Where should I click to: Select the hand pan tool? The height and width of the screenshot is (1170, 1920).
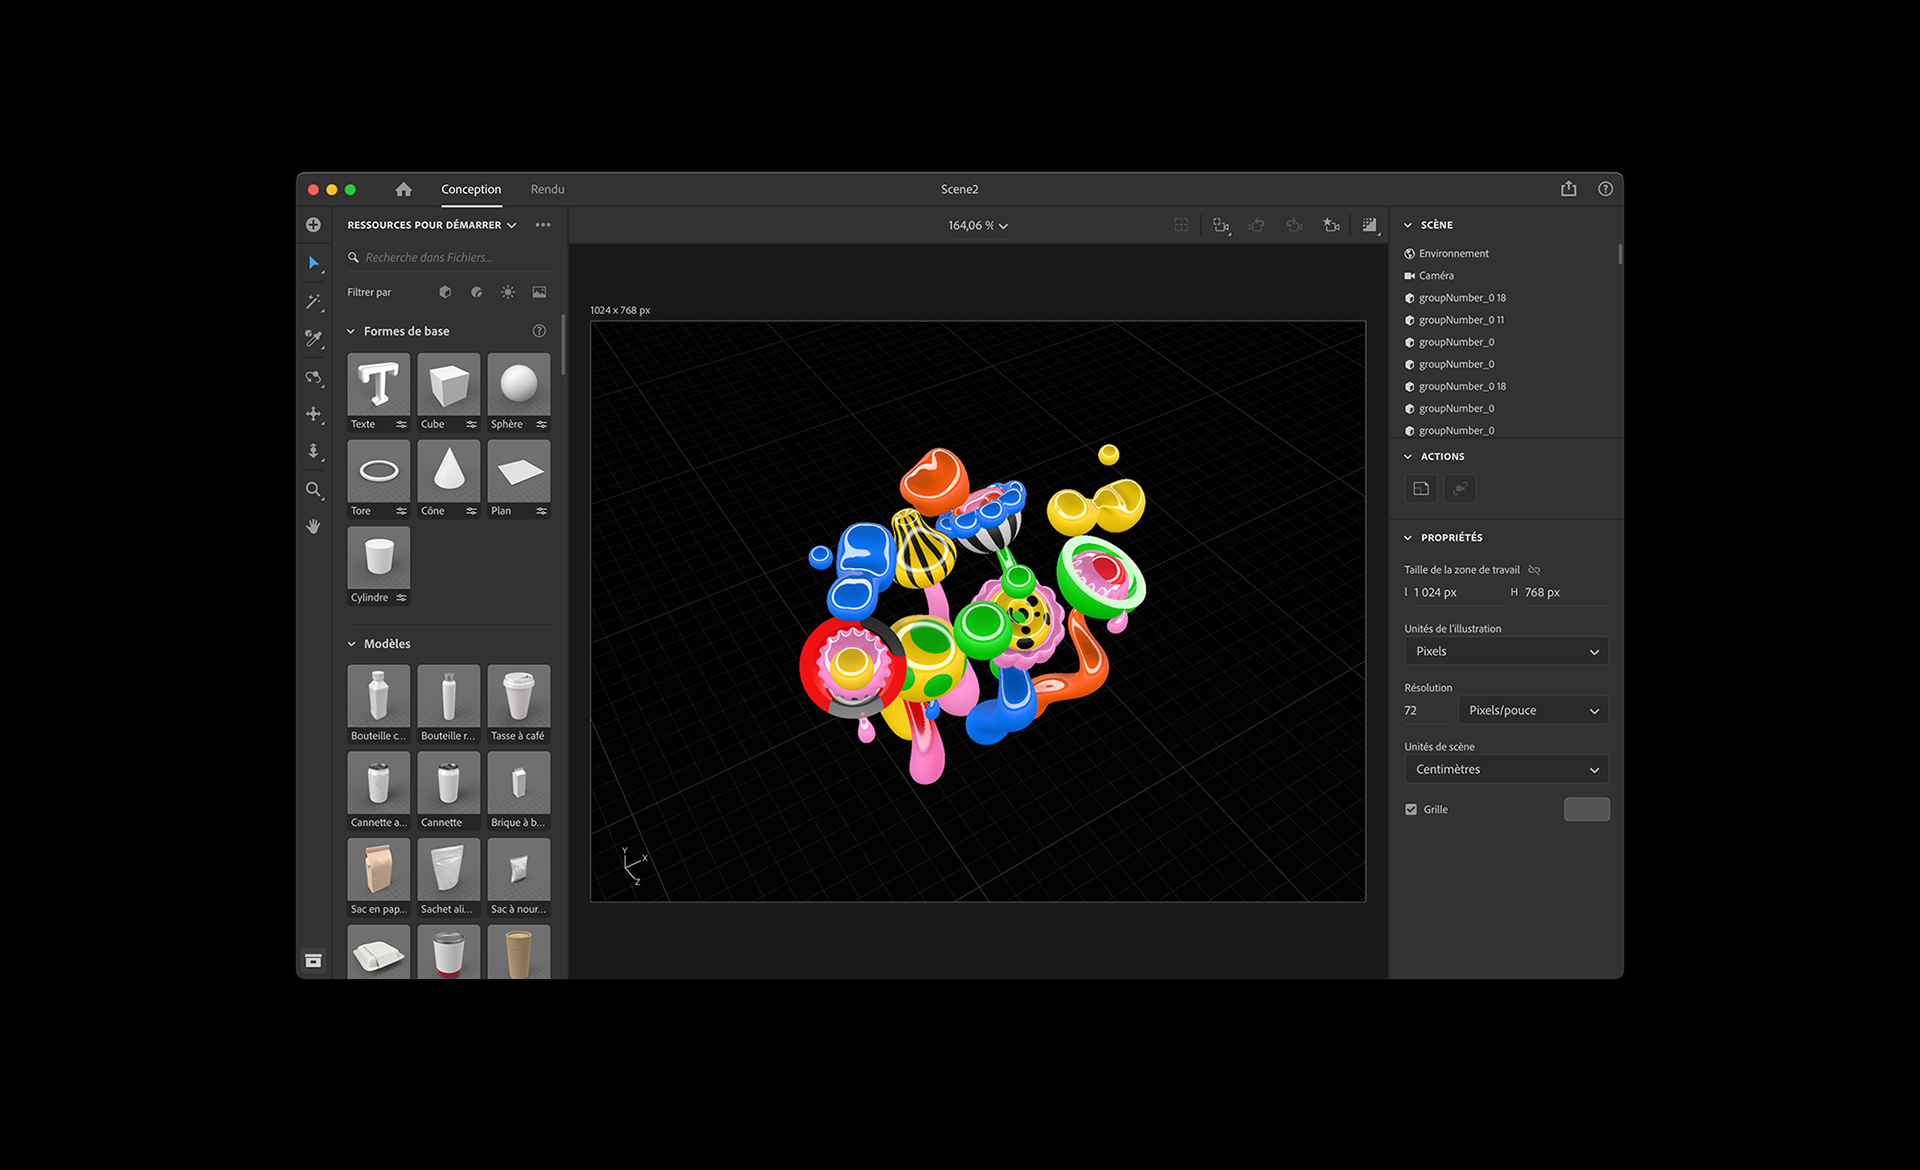tap(313, 526)
